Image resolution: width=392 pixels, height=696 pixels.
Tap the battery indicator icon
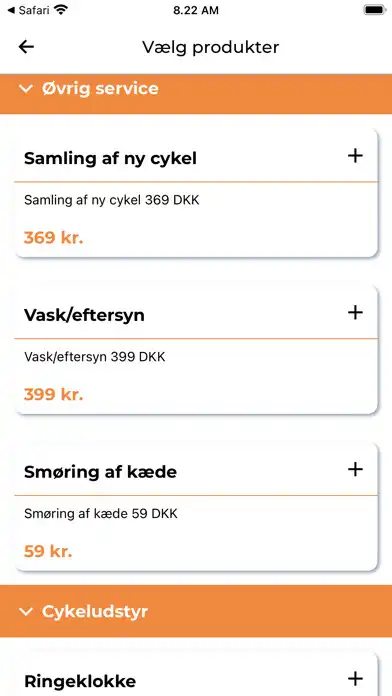375,10
